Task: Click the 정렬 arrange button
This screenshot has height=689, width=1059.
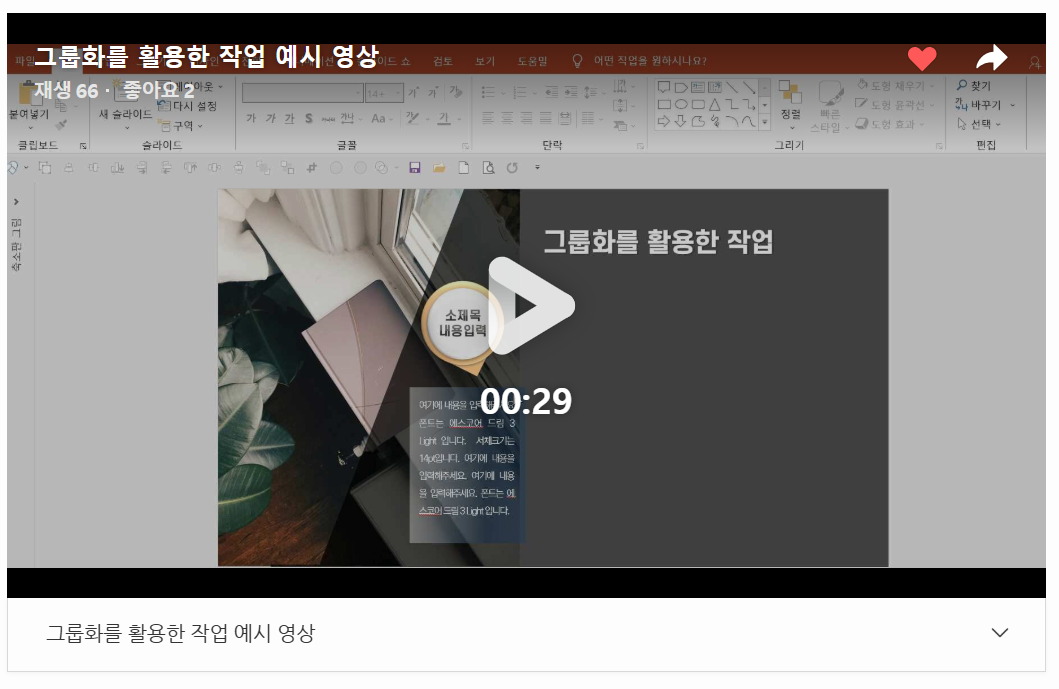Action: tap(790, 105)
